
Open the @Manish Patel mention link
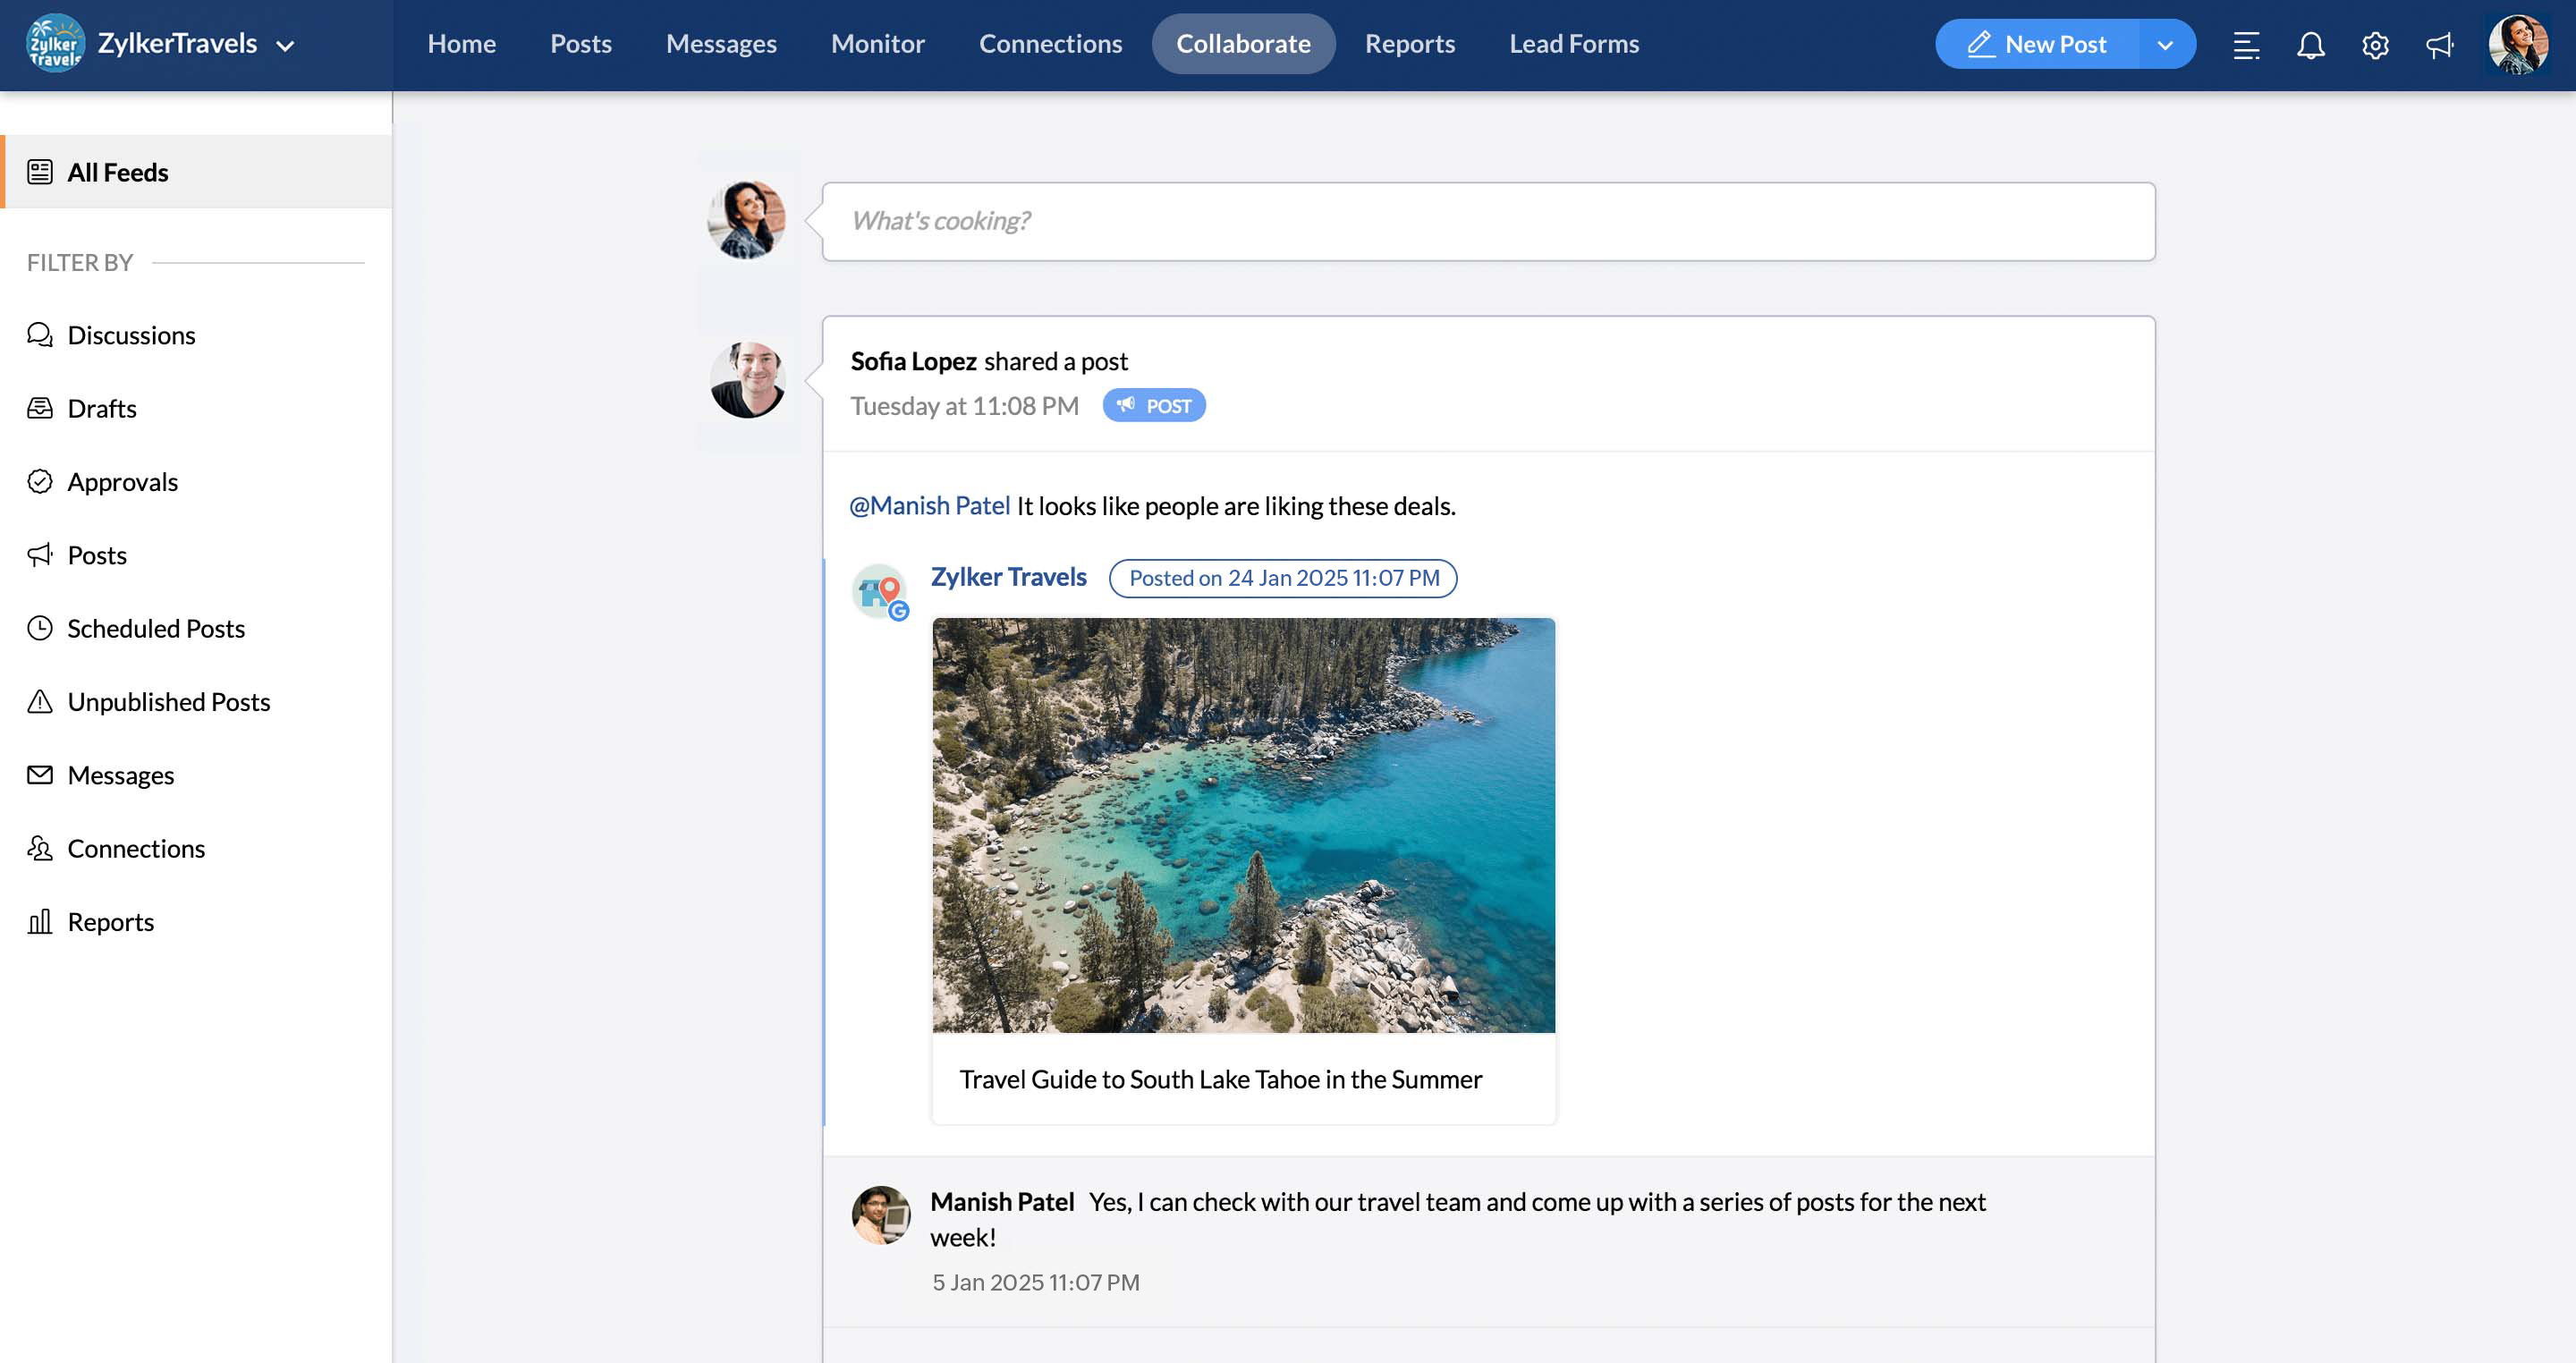929,506
